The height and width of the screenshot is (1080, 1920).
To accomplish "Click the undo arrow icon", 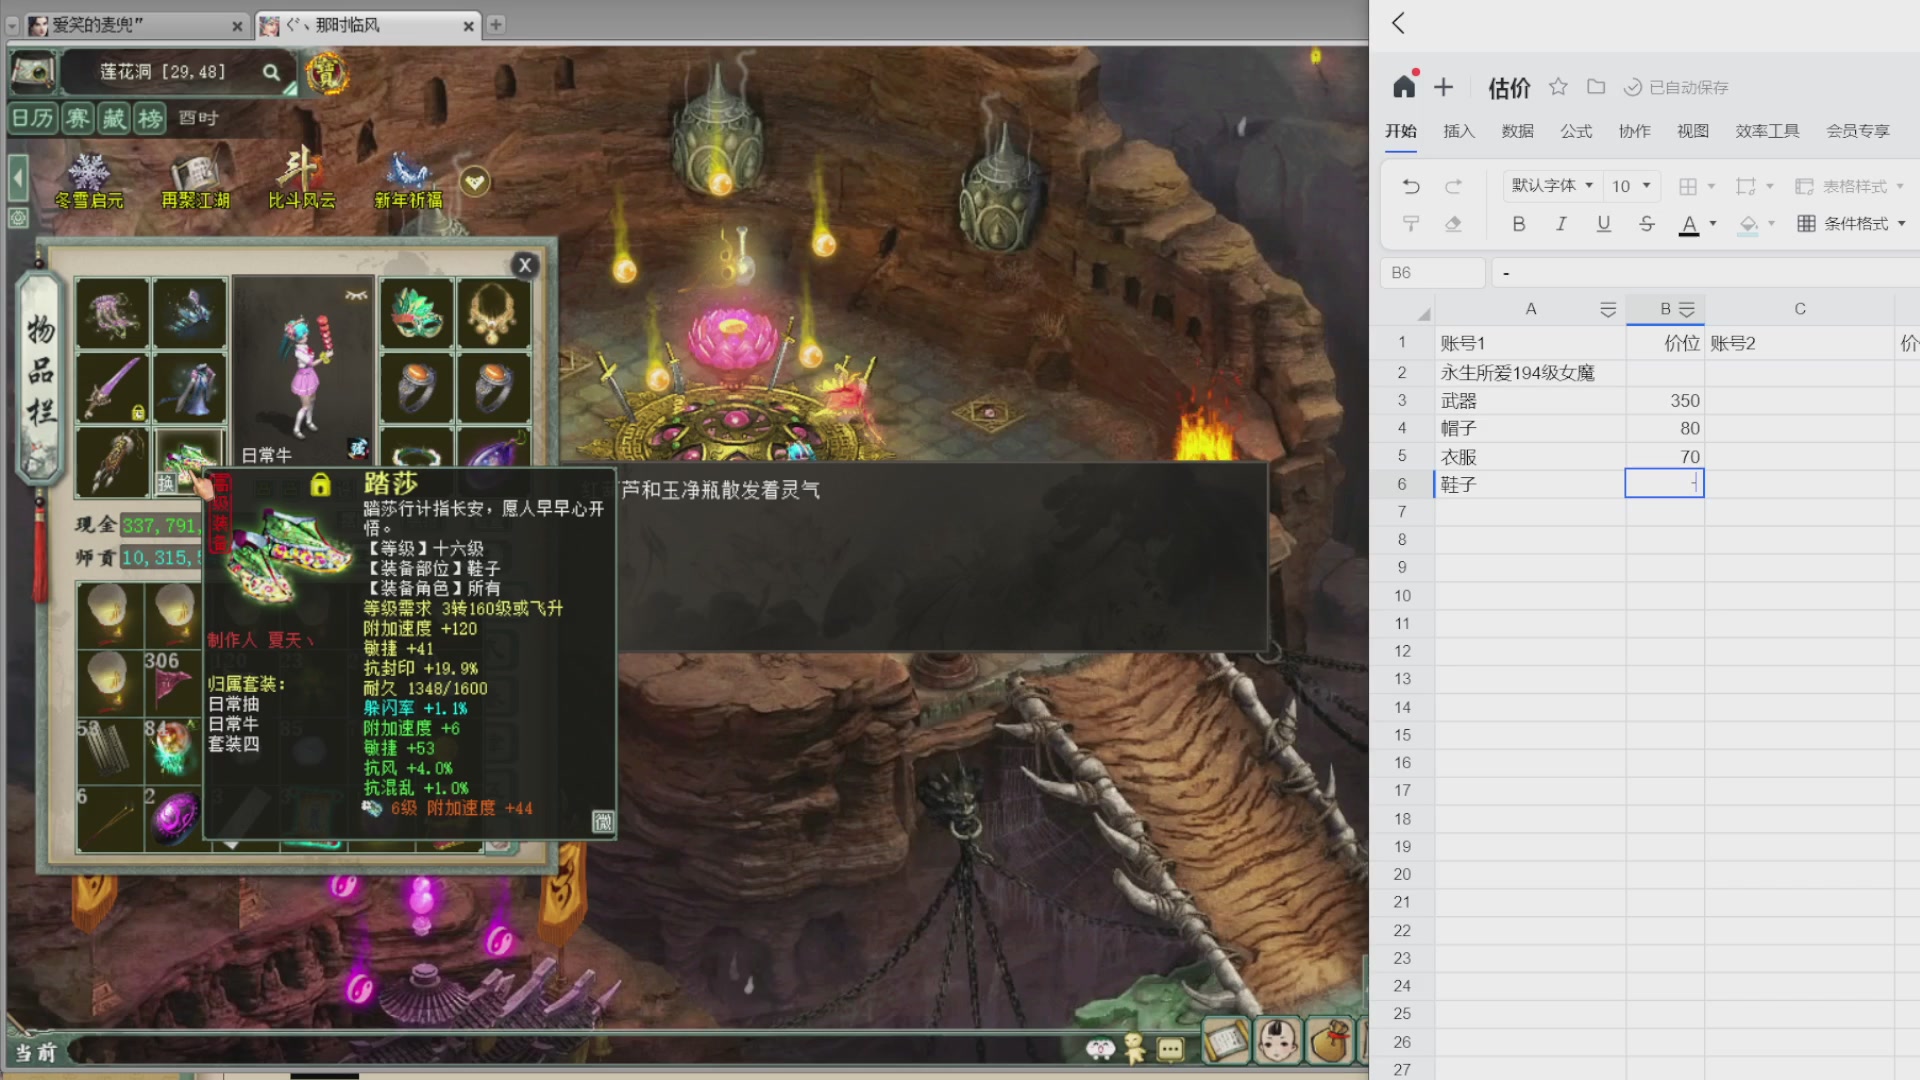I will [1411, 186].
